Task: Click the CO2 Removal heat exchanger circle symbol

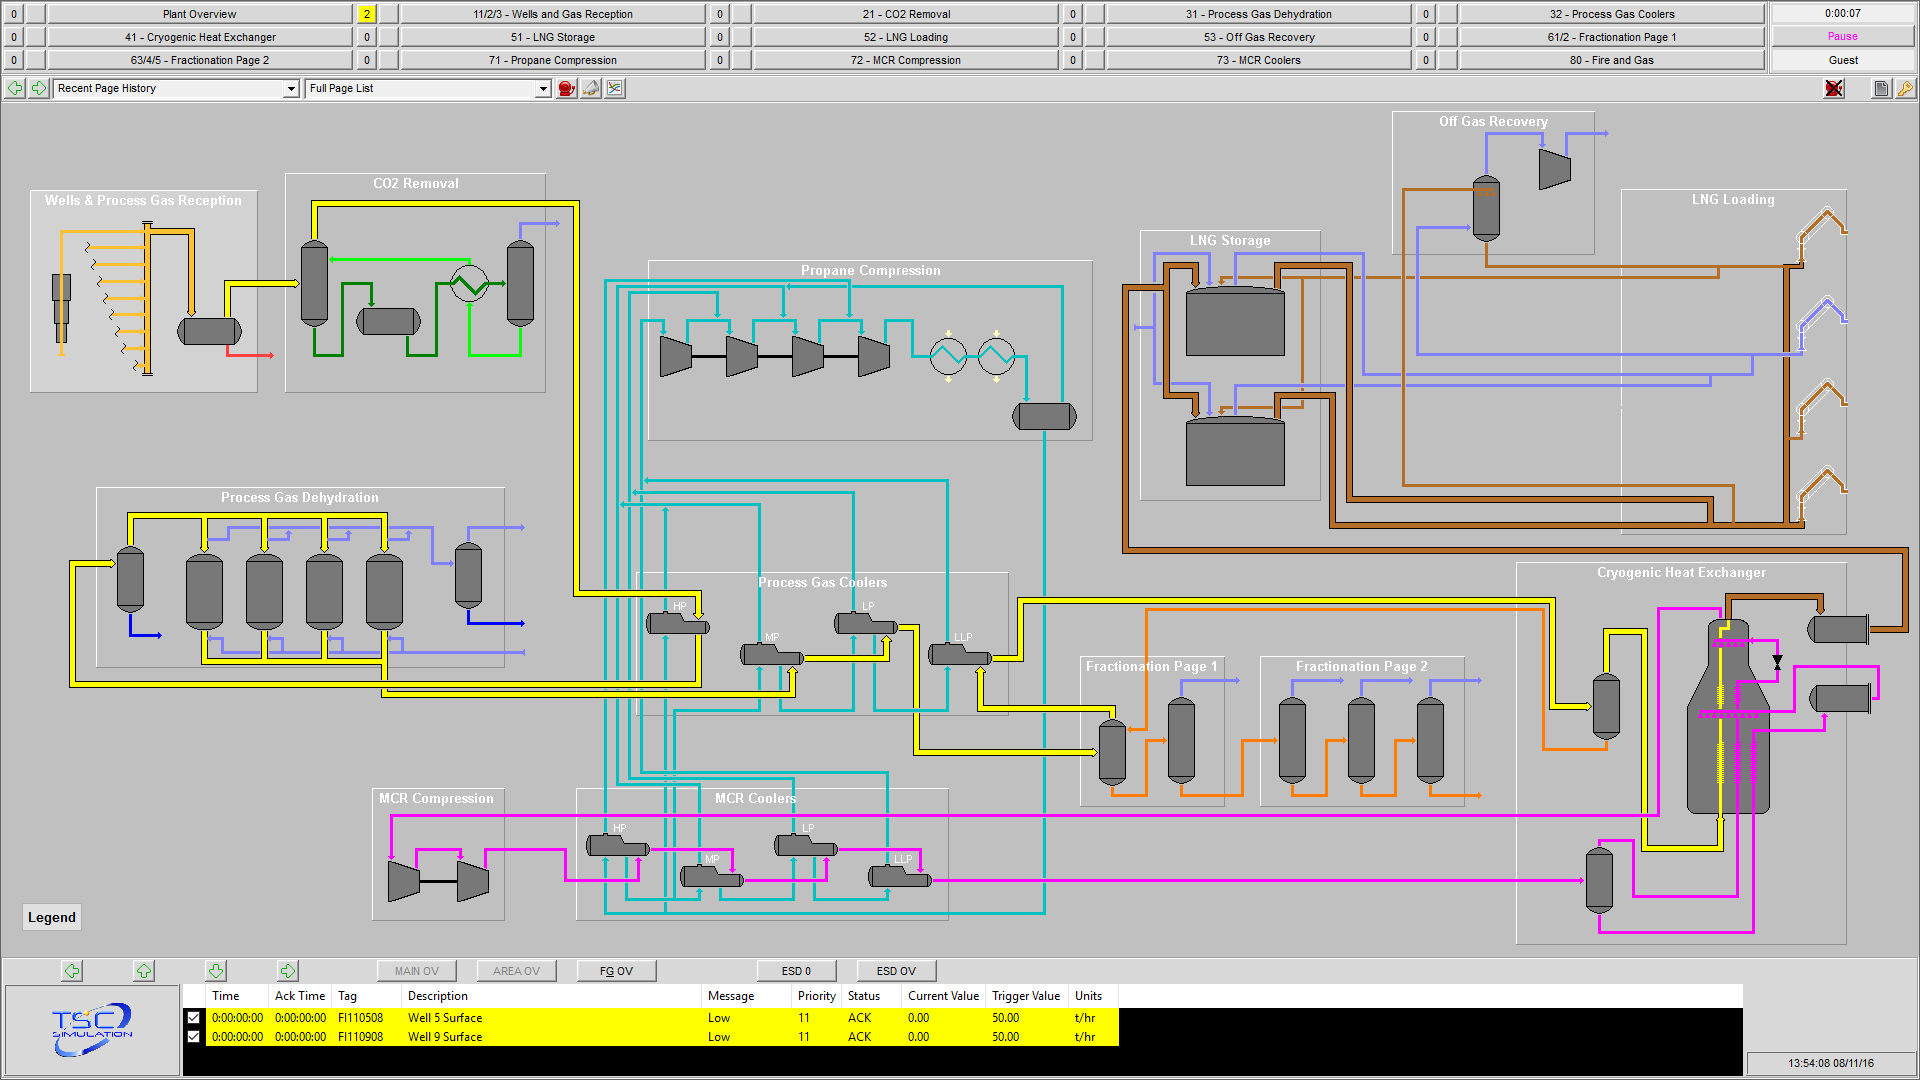Action: coord(469,284)
